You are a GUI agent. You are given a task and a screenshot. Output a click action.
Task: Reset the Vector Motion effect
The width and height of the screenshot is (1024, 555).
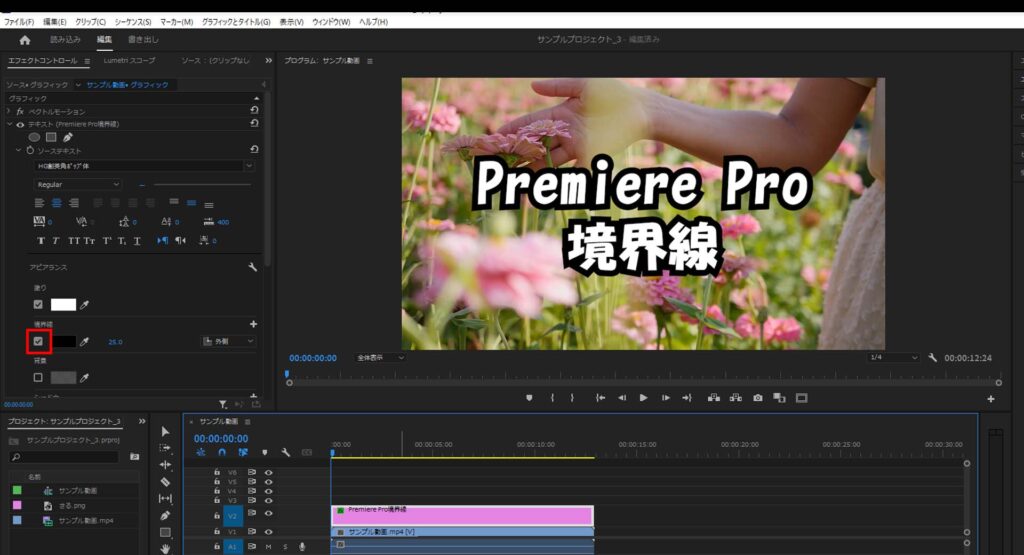pos(254,110)
